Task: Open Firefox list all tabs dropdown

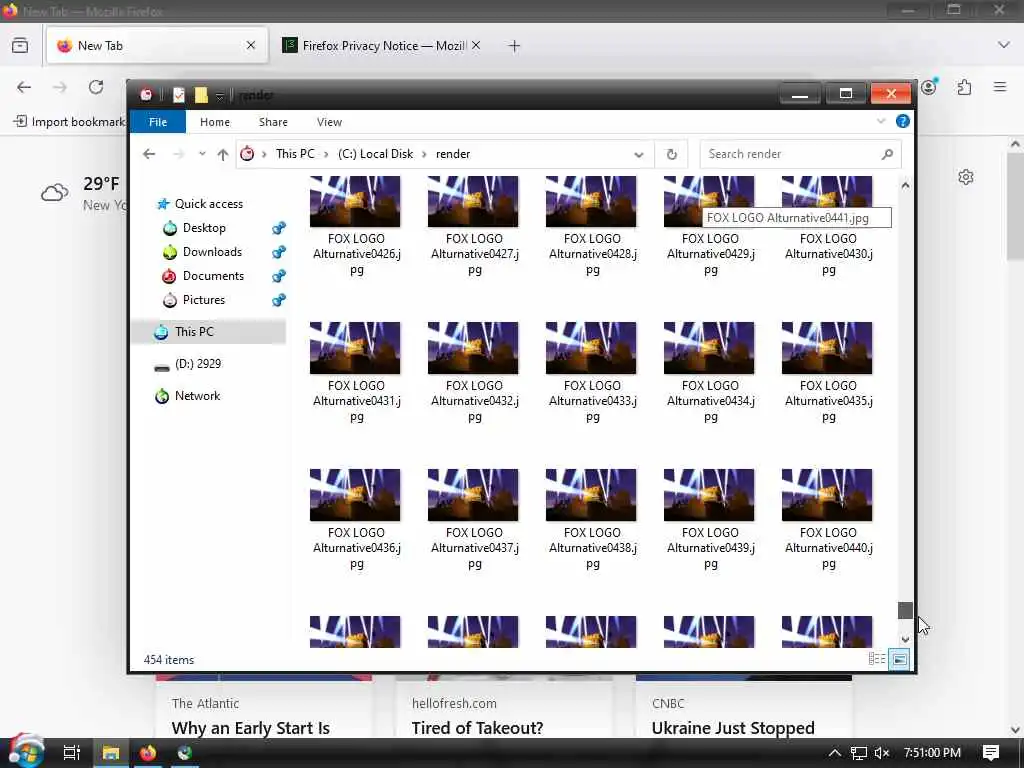Action: [1004, 45]
